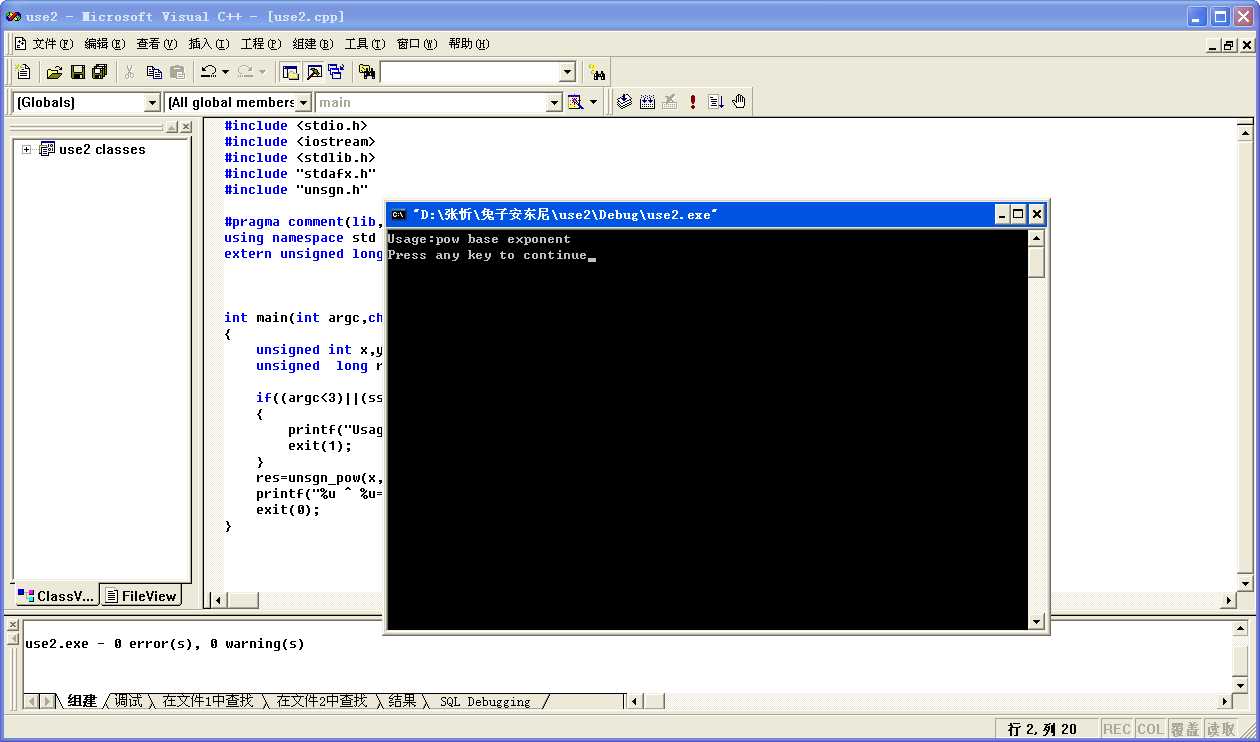Open the Redo history dropdown arrow
The width and height of the screenshot is (1260, 742).
coord(263,72)
